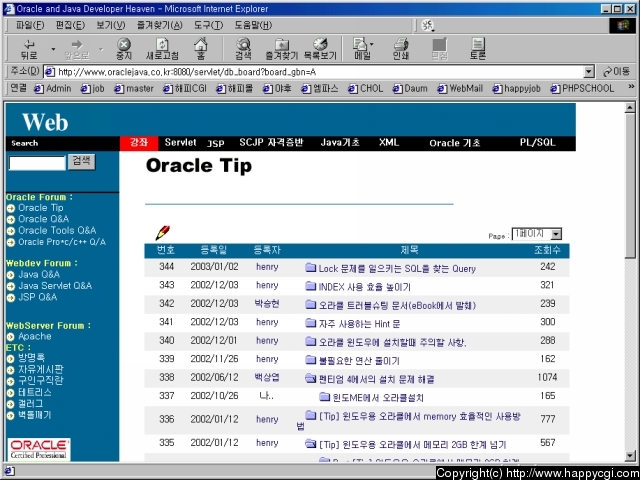
Task: Open the PHPSCHOOL links bookmark
Action: [x=582, y=89]
